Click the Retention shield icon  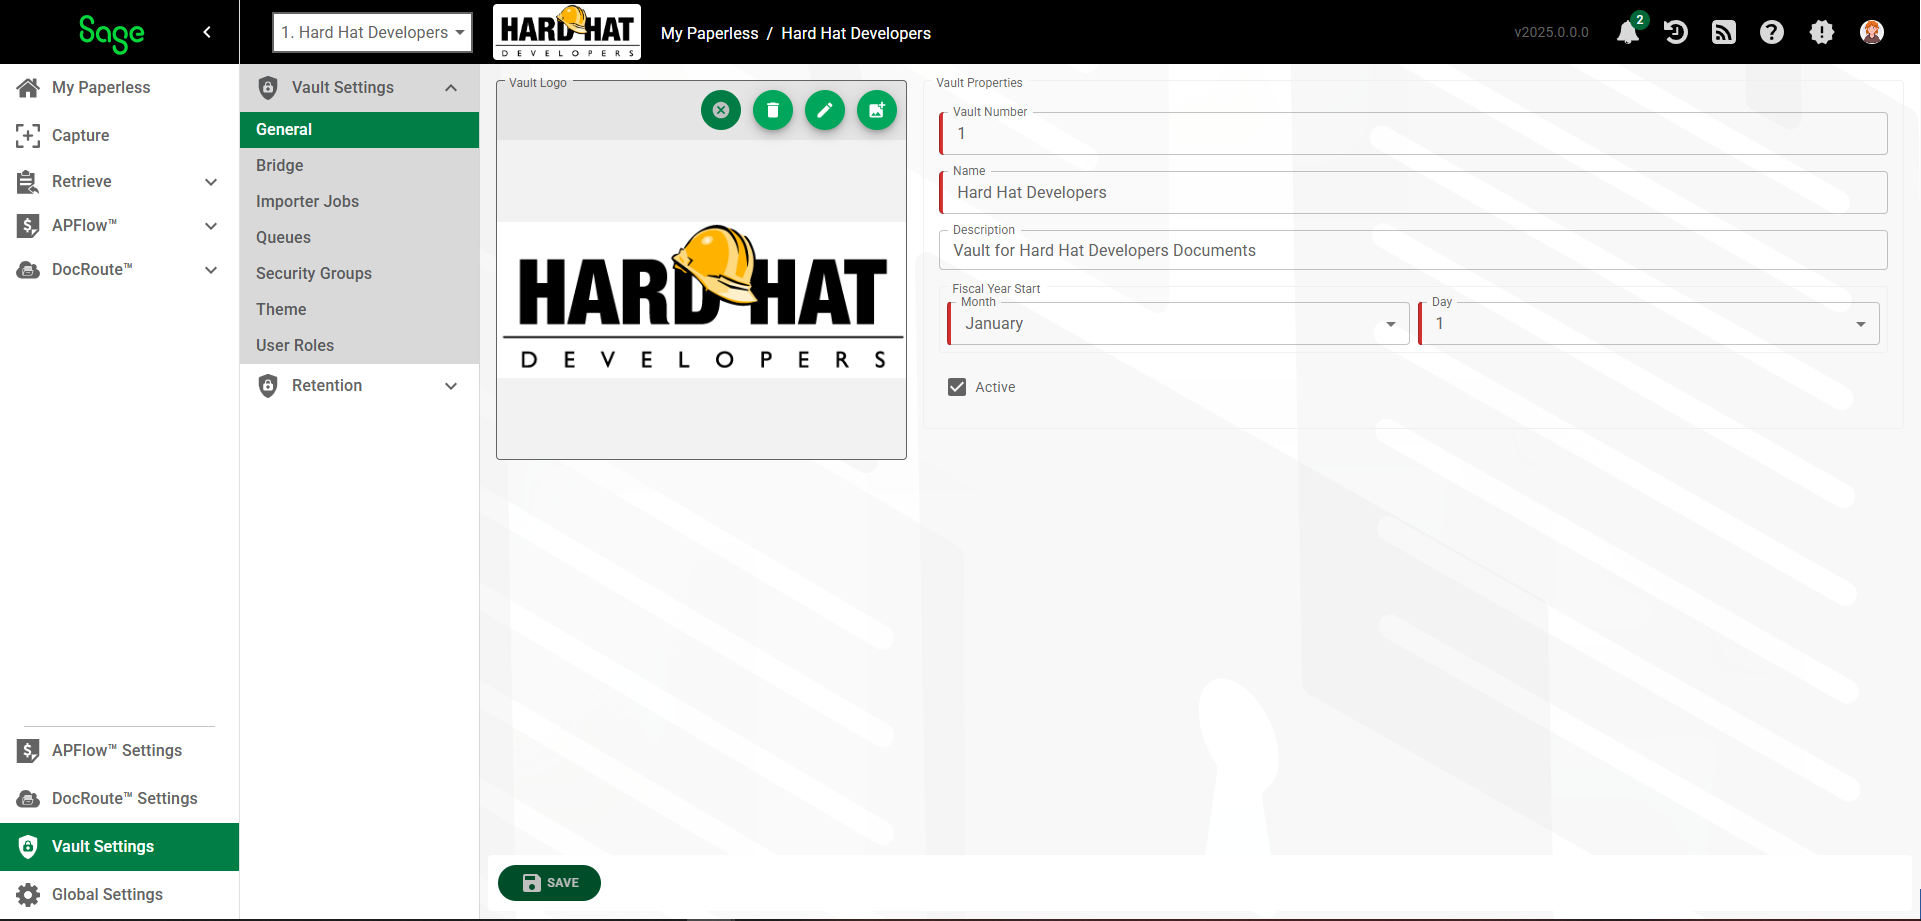coord(268,386)
